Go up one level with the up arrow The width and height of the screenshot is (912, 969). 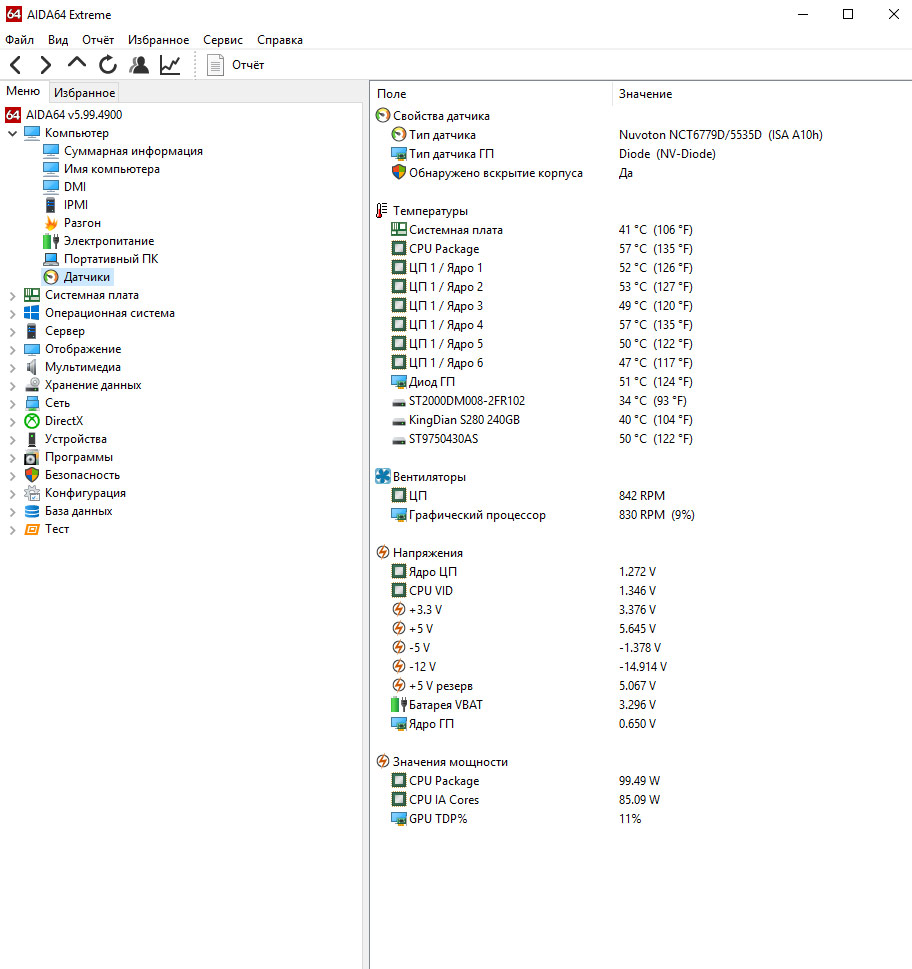[77, 63]
